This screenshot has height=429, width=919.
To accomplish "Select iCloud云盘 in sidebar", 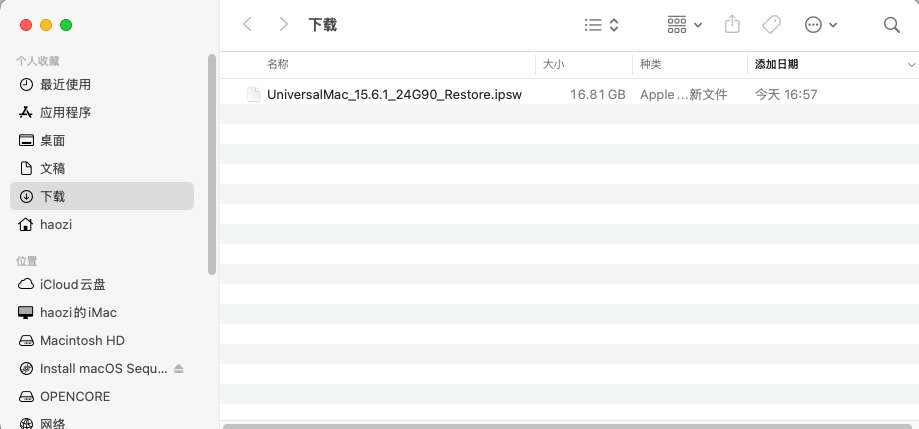I will [72, 284].
